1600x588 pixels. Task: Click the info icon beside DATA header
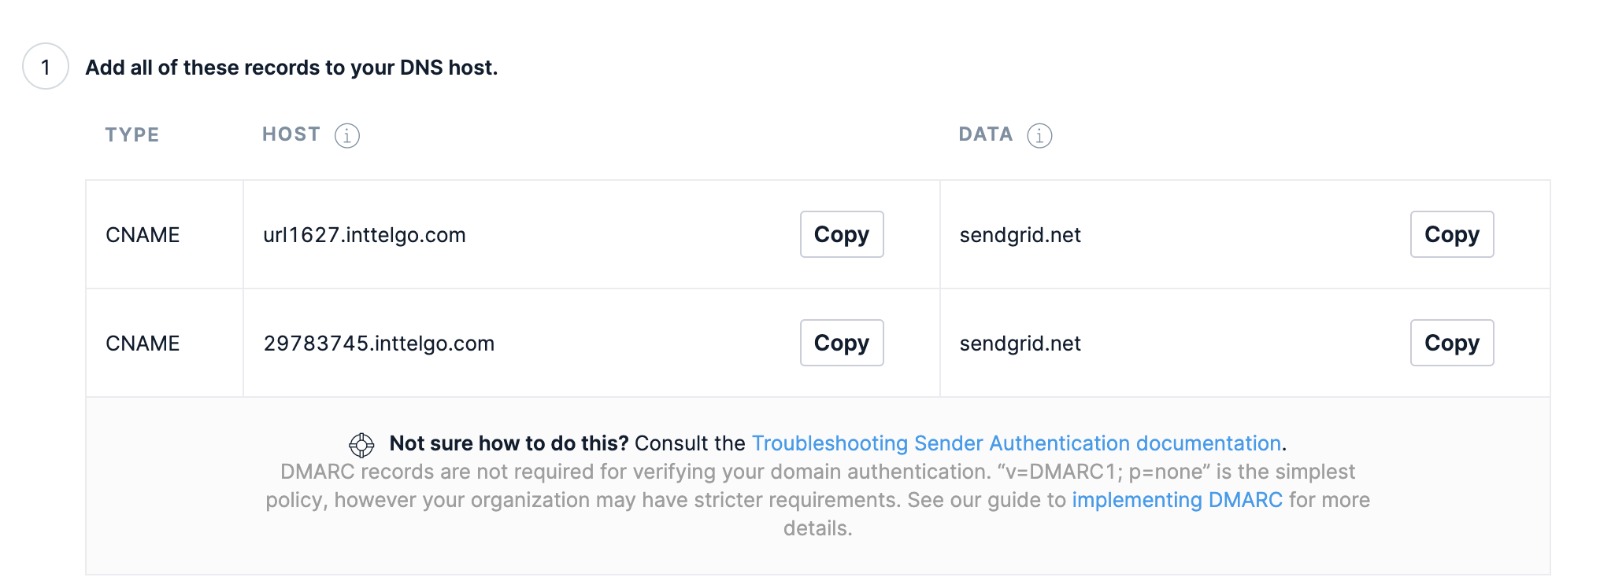click(1040, 135)
